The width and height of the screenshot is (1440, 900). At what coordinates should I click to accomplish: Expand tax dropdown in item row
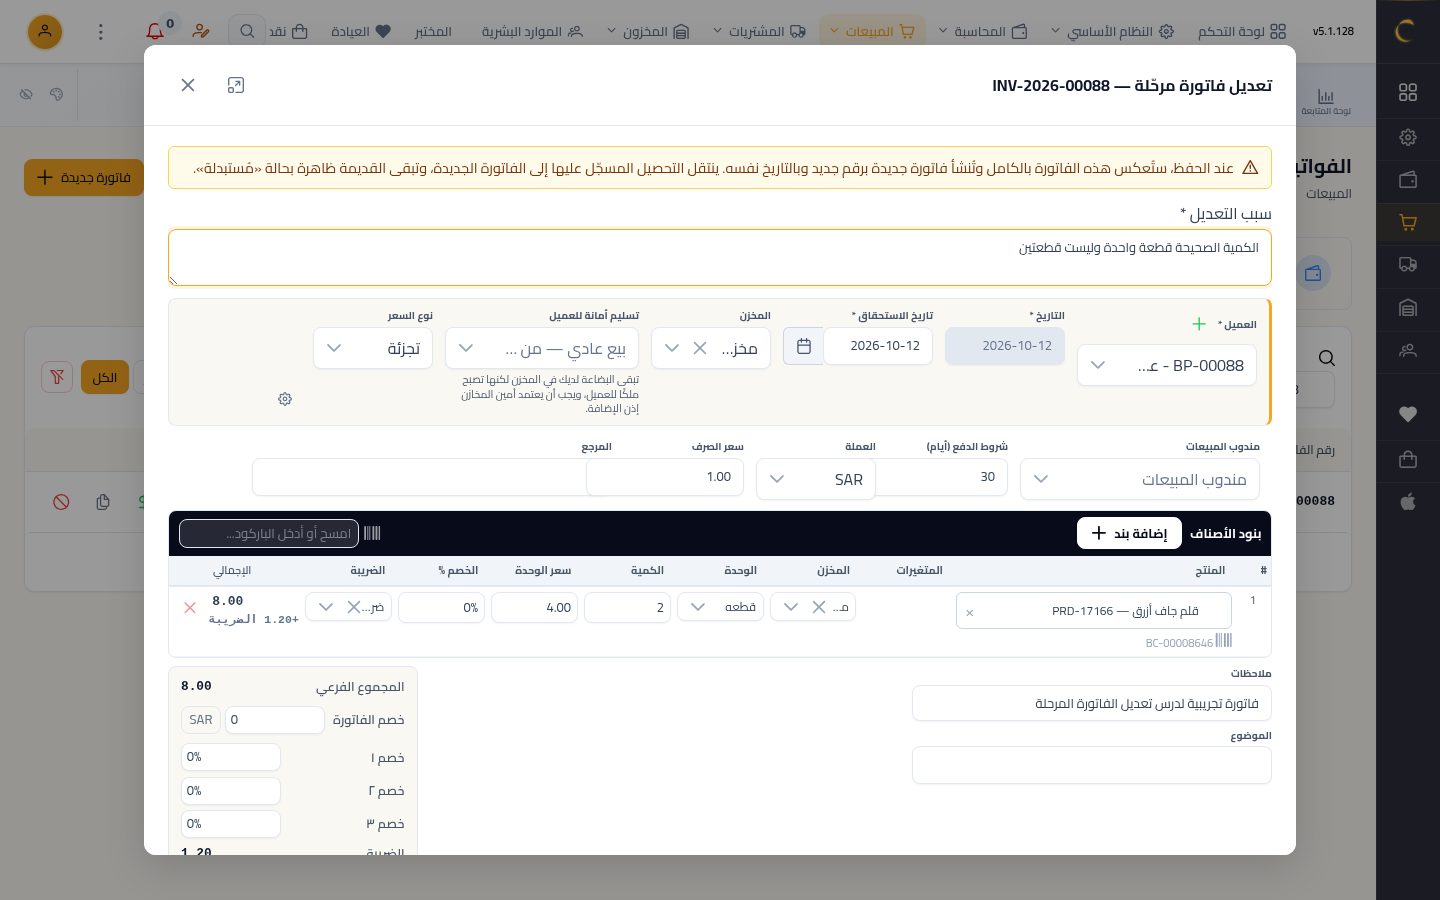point(326,607)
